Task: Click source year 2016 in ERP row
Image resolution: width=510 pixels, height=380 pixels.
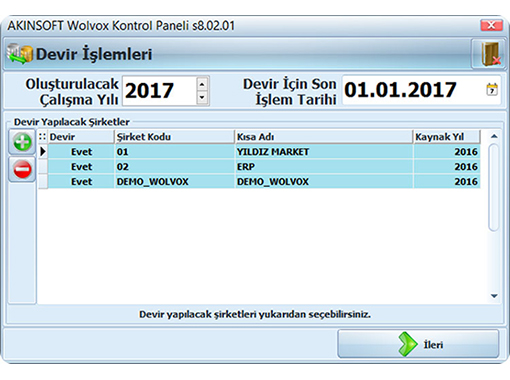Action: coord(447,167)
